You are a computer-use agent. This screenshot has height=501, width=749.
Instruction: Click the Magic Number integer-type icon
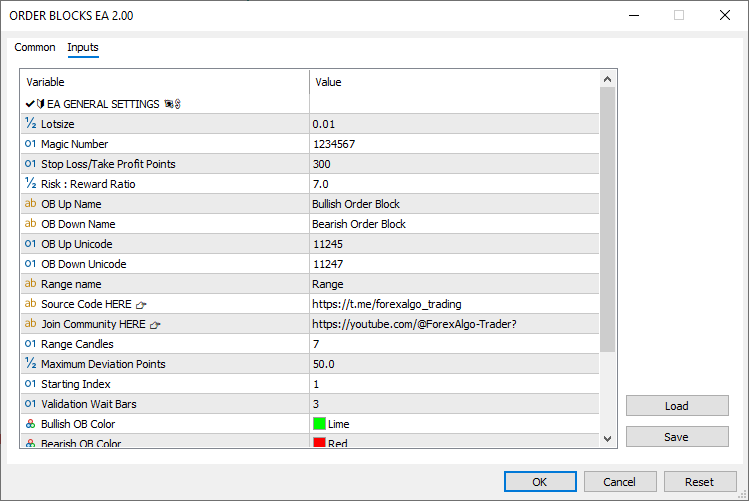pos(30,144)
